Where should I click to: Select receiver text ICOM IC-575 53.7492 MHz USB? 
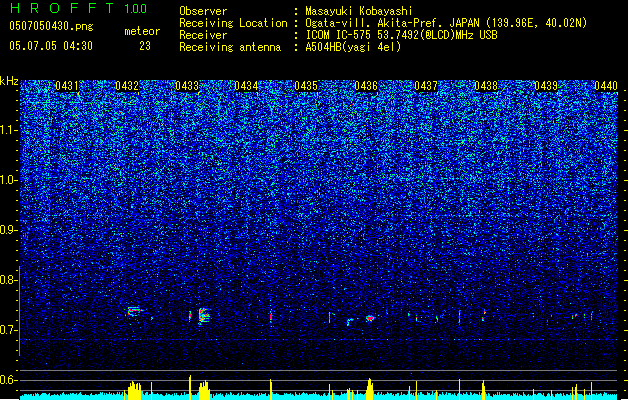(x=401, y=35)
